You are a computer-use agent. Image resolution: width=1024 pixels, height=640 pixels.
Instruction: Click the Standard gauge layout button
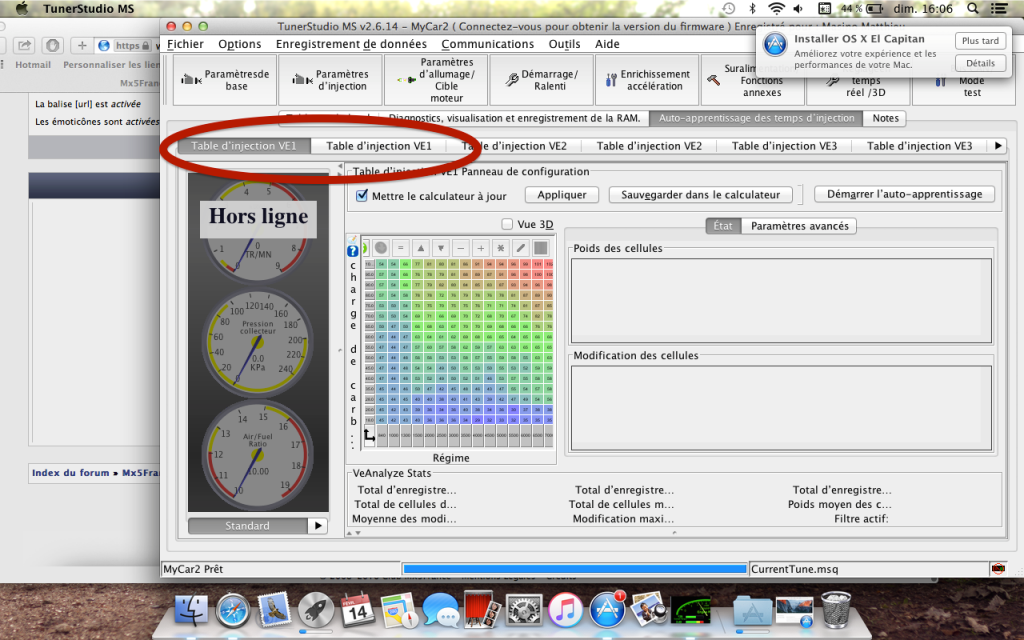tap(248, 526)
